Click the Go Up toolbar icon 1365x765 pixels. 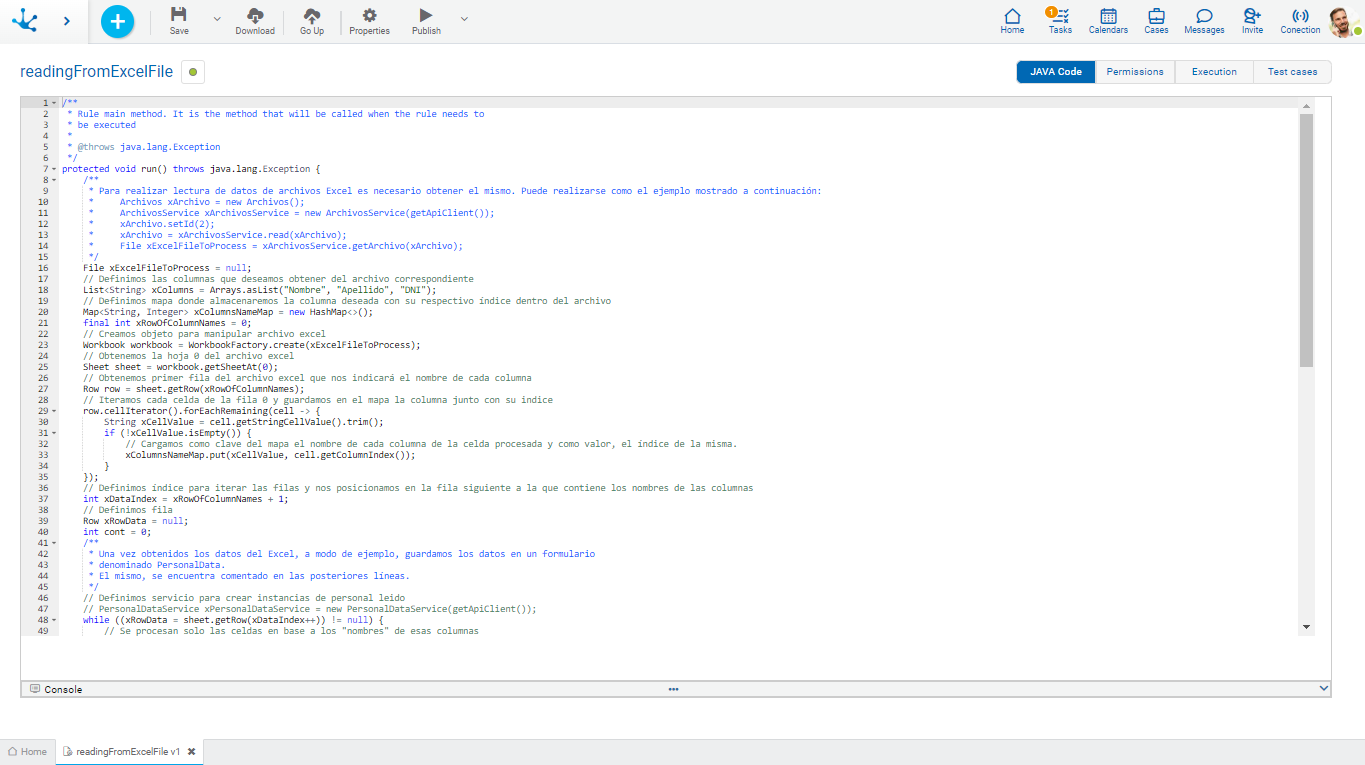[312, 20]
